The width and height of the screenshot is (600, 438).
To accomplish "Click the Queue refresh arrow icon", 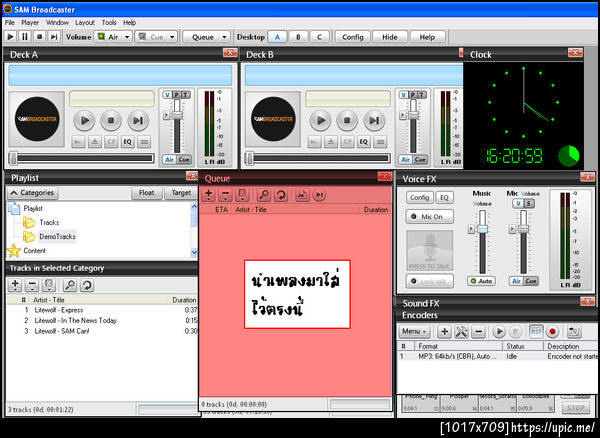I will pos(280,195).
